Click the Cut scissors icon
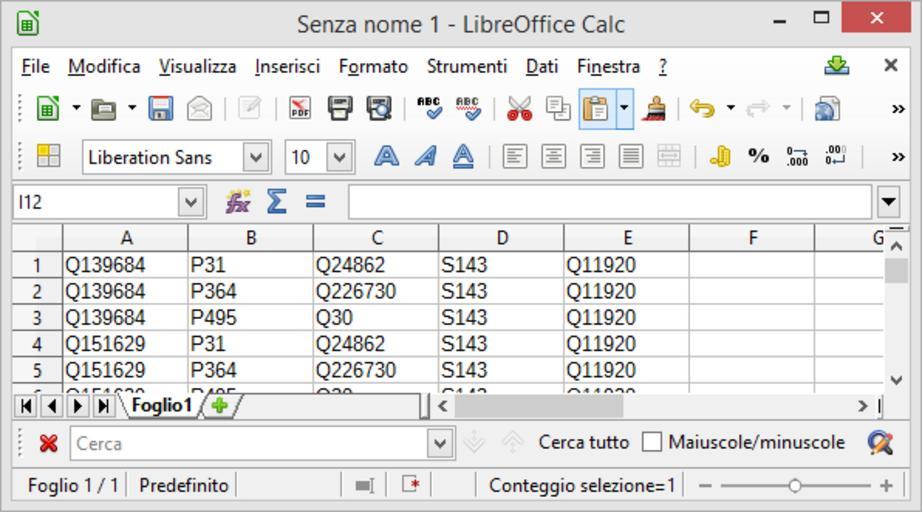The width and height of the screenshot is (922, 512). coord(519,109)
